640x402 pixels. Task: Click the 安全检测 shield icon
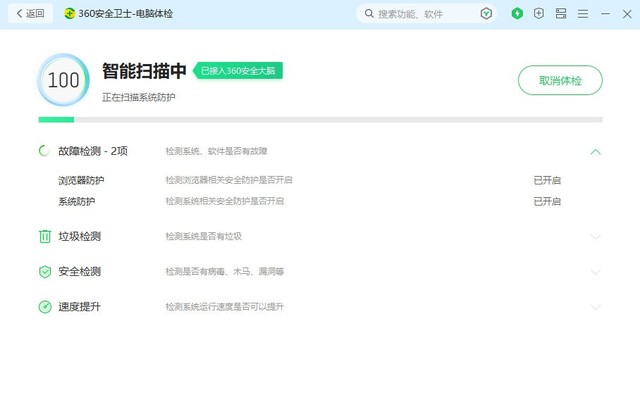pyautogui.click(x=44, y=272)
